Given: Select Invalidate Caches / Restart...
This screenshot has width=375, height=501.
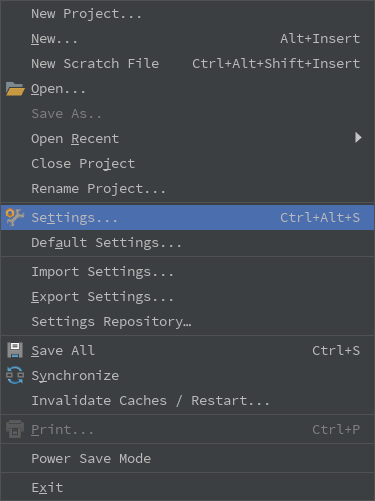Looking at the screenshot, I should pyautogui.click(x=187, y=400).
